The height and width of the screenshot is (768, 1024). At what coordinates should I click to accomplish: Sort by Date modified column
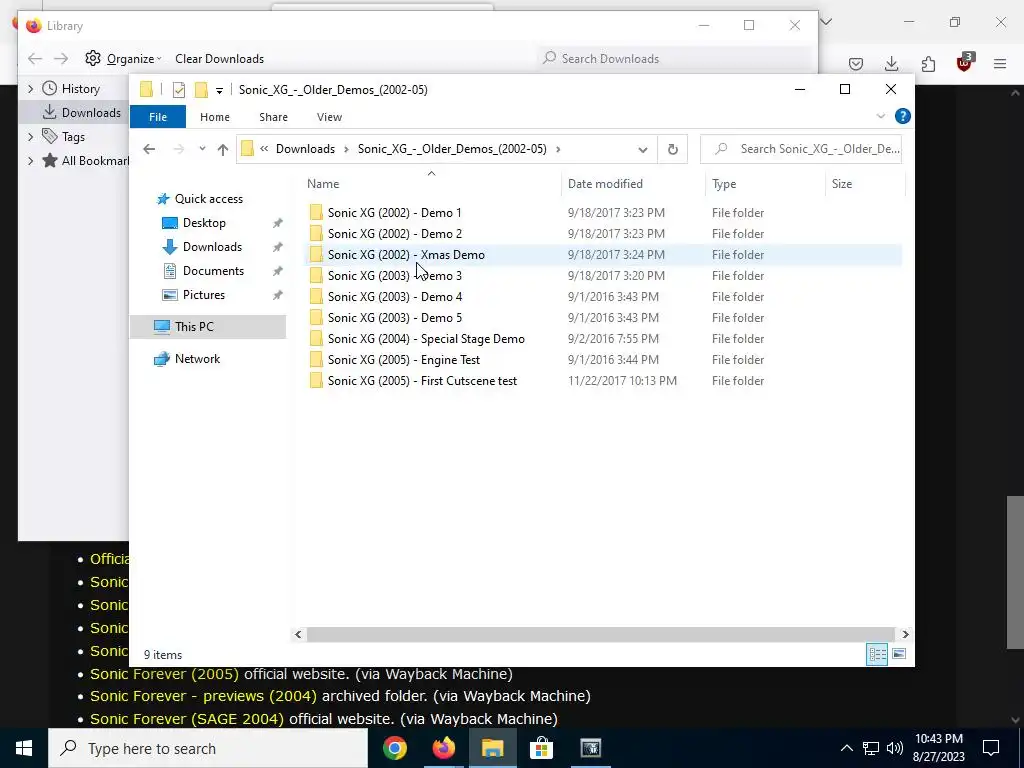click(633, 184)
